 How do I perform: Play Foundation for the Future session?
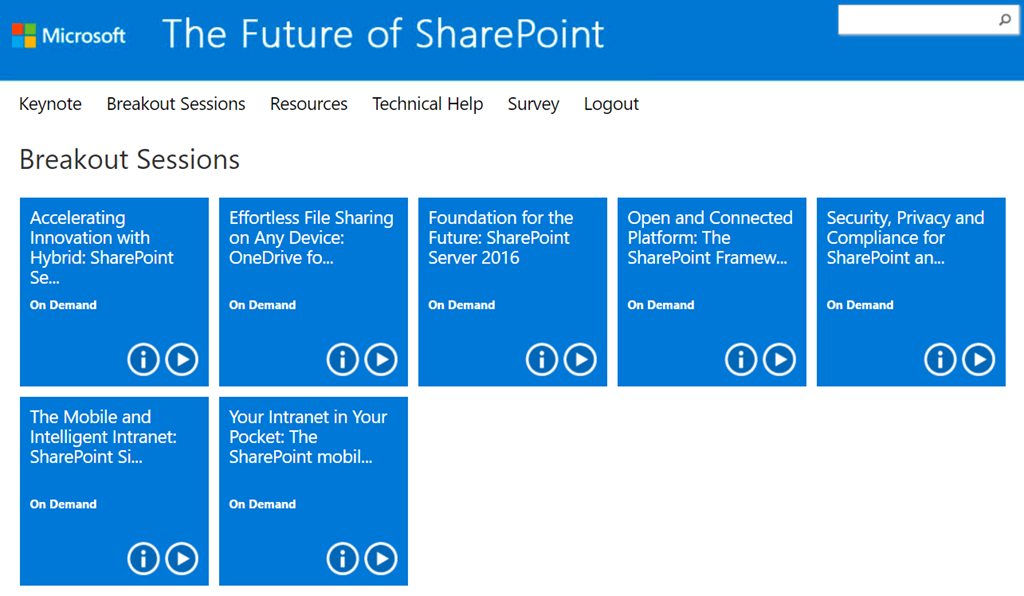click(579, 359)
